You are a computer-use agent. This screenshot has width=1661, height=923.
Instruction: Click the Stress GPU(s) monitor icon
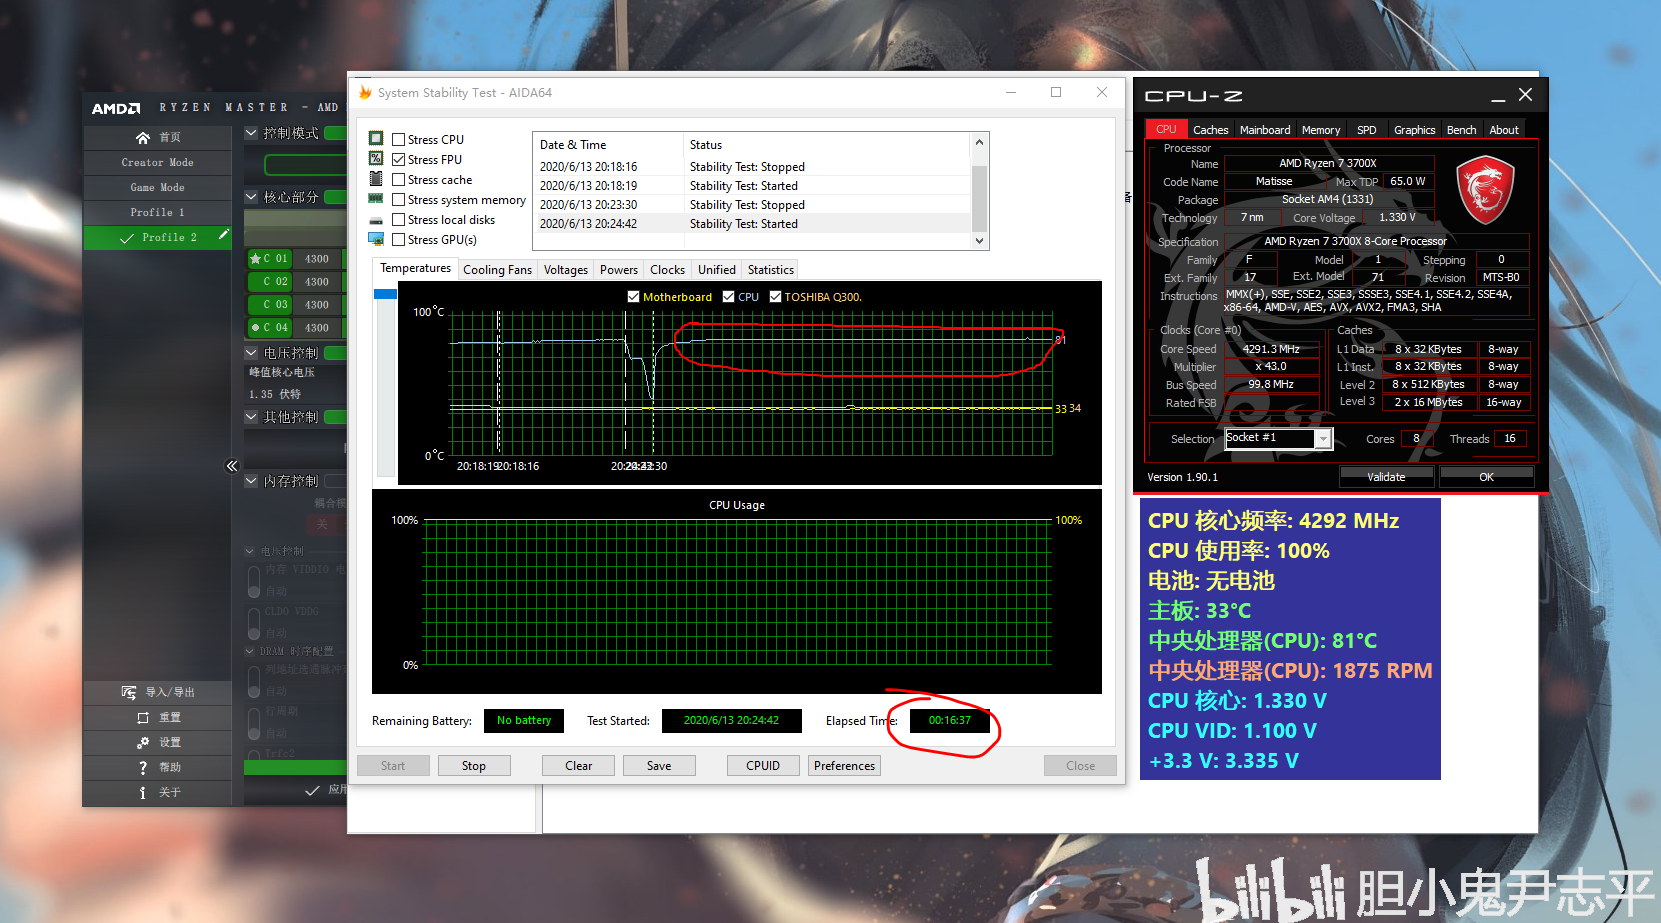coord(376,239)
